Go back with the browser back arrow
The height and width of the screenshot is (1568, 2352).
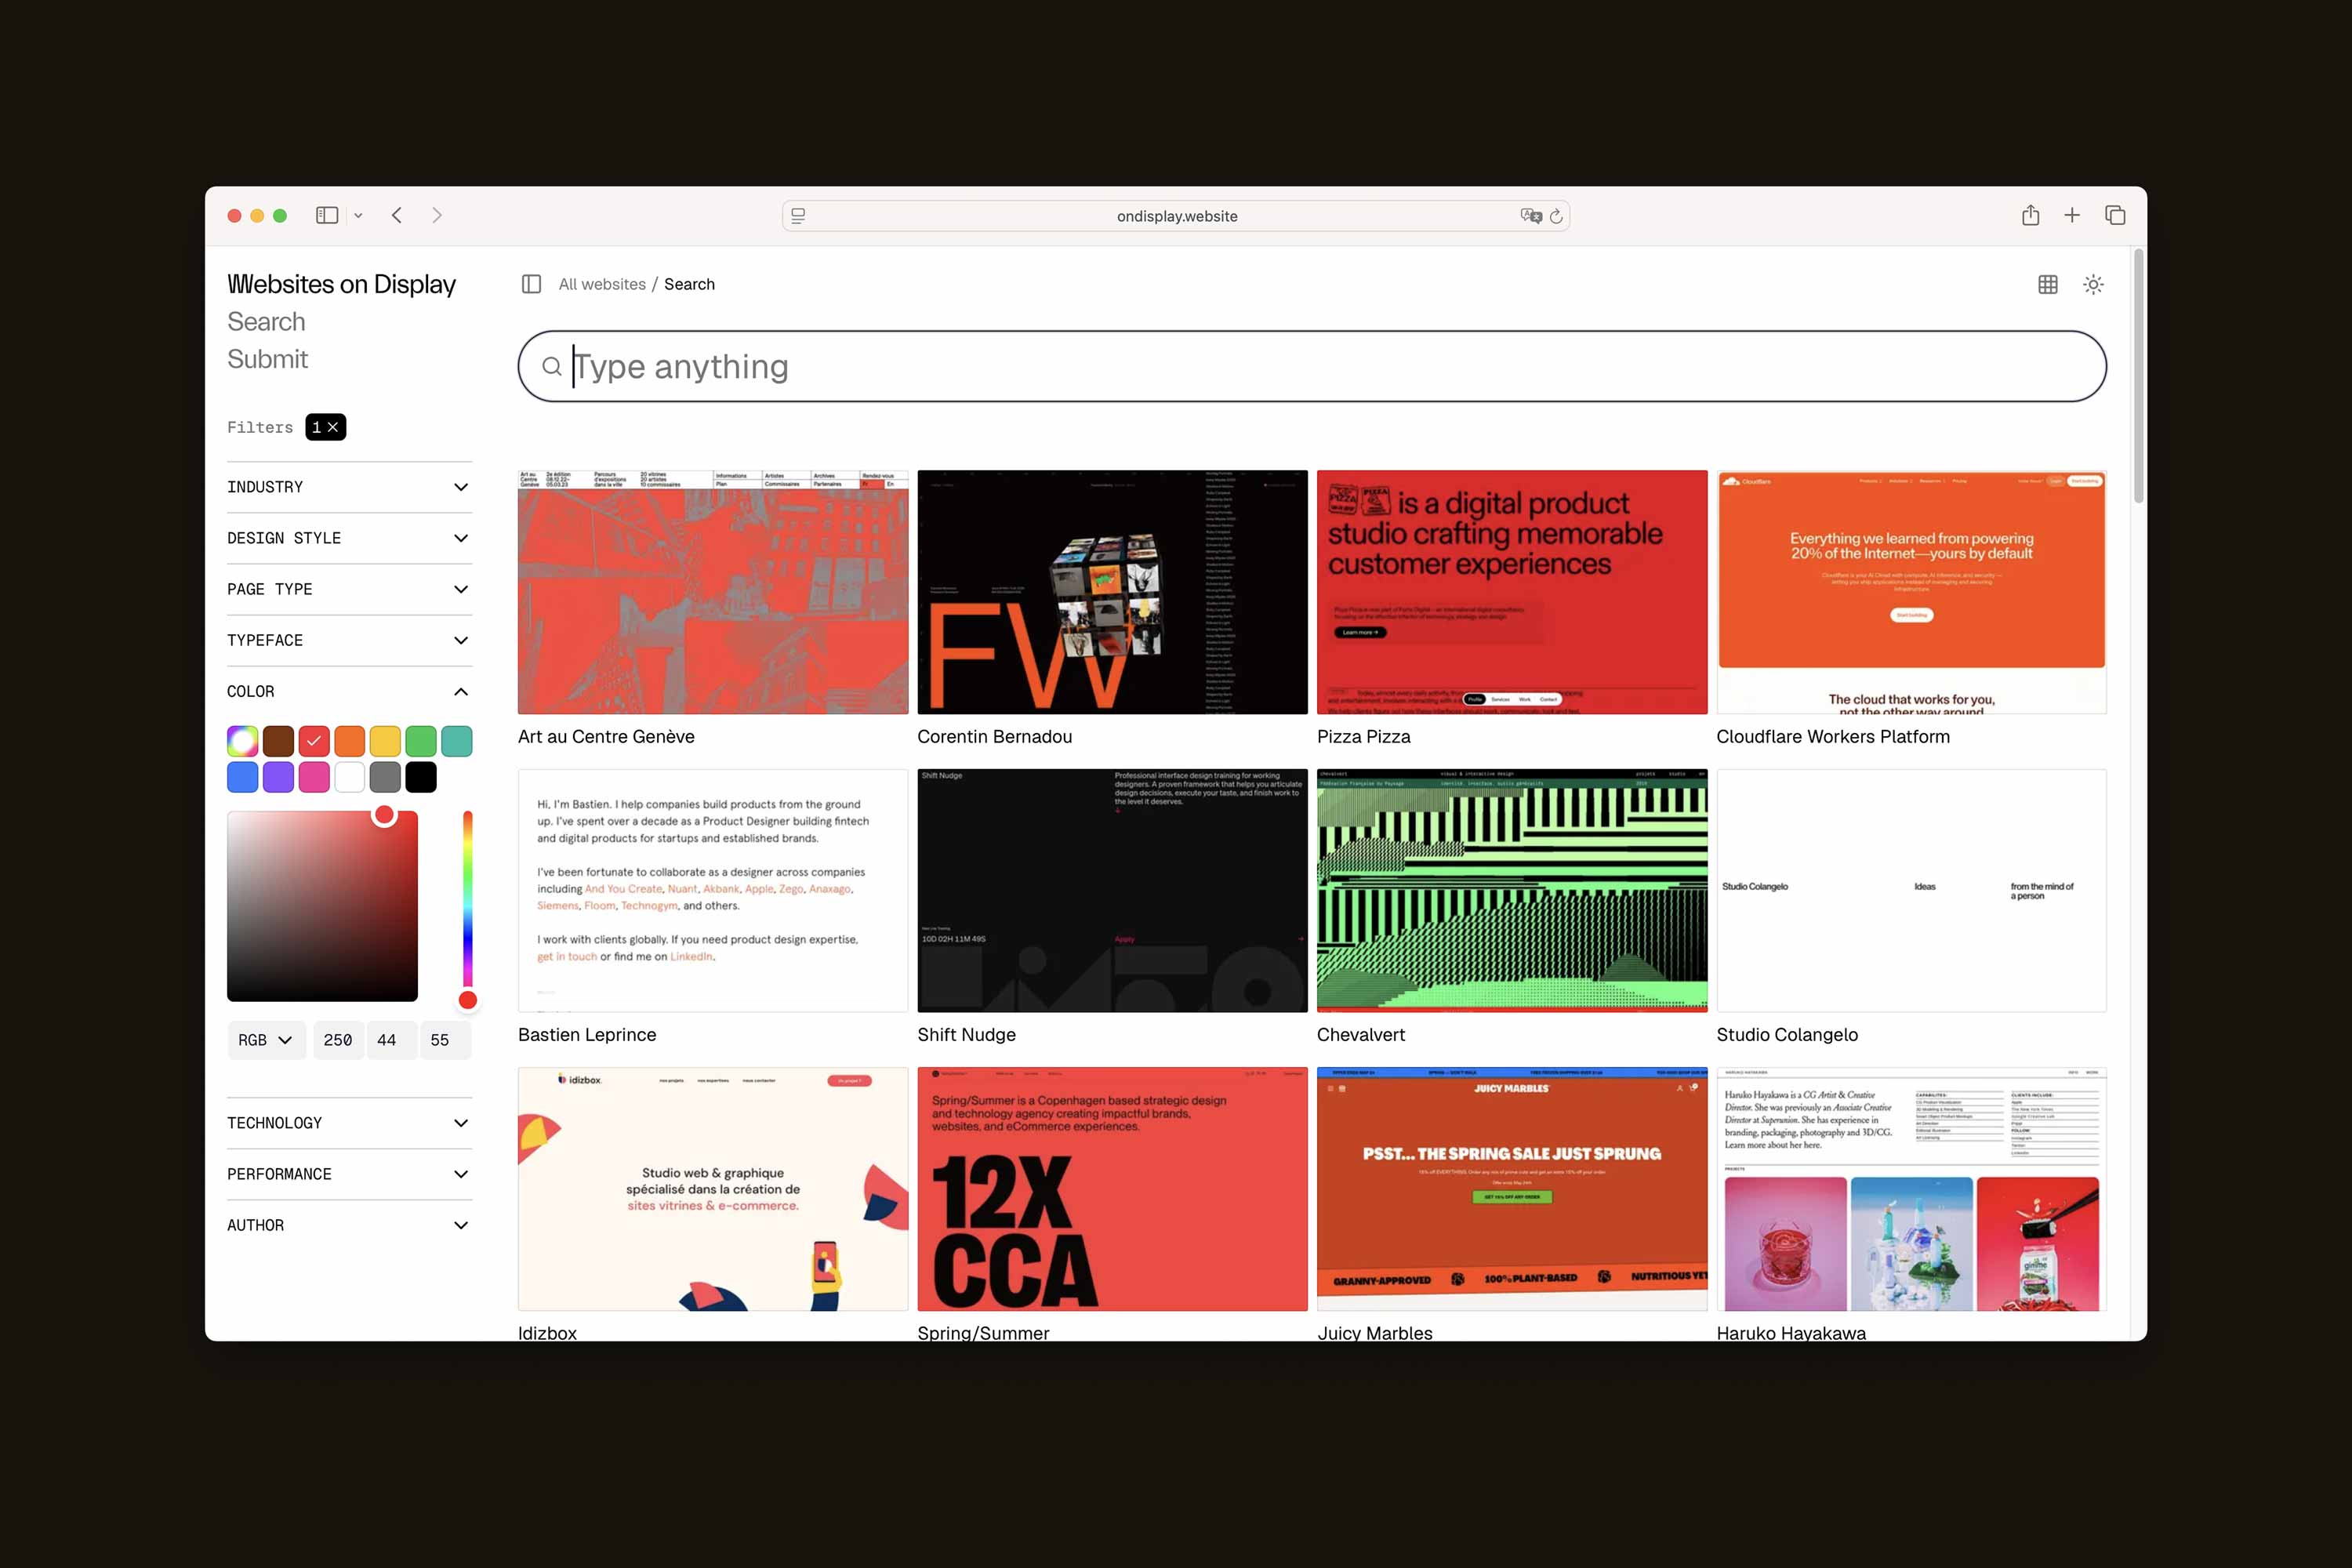(397, 215)
